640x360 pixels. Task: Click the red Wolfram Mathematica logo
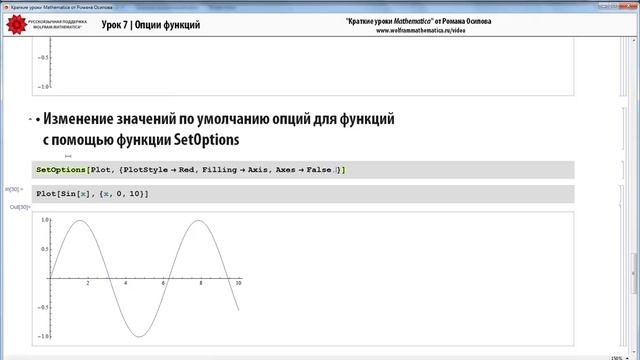[x=17, y=24]
